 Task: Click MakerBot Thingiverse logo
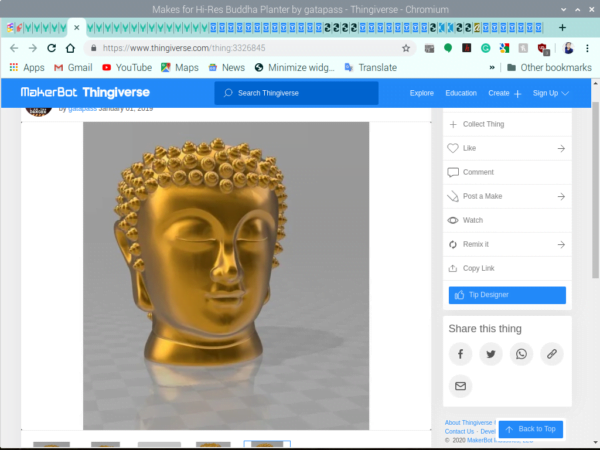coord(85,92)
